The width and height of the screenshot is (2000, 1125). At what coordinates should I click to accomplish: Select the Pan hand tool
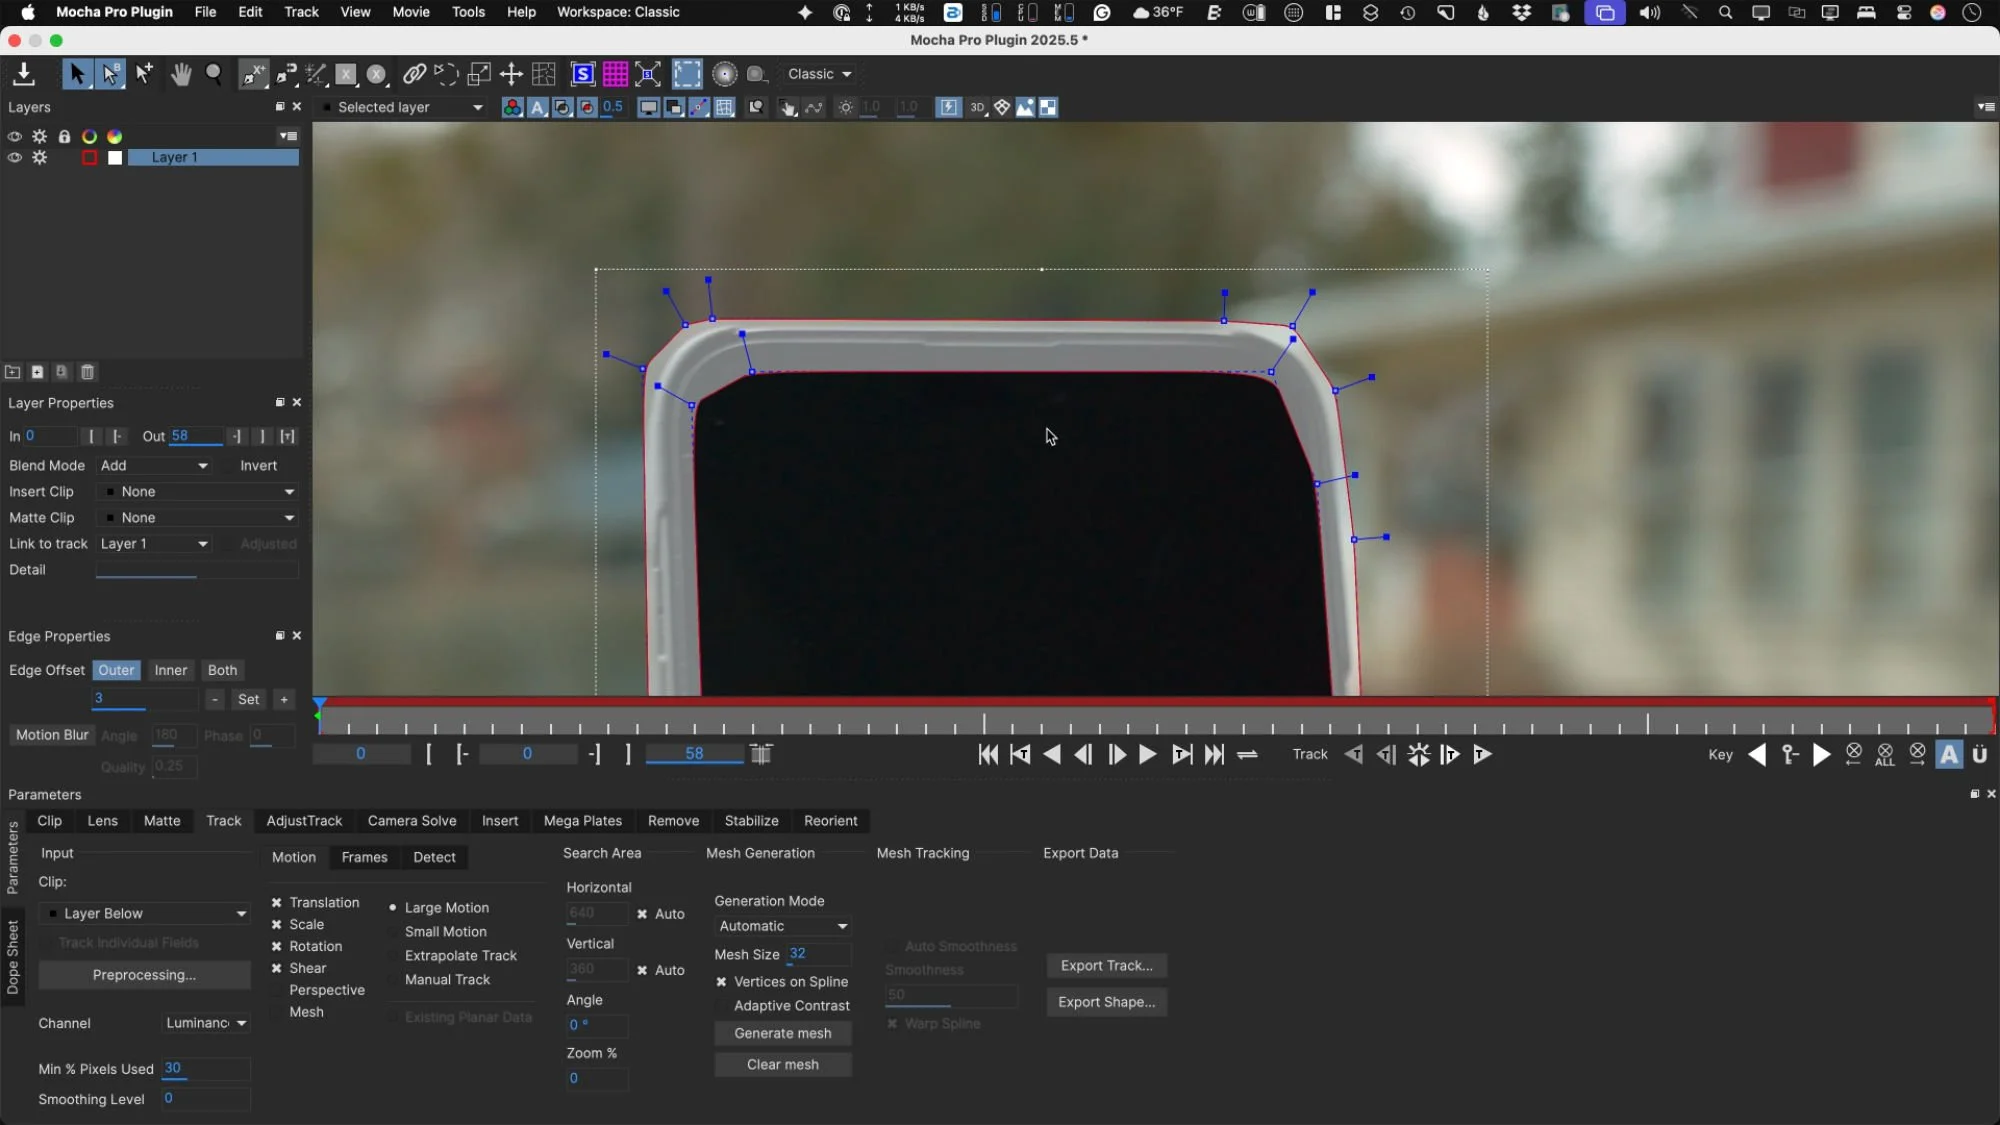[x=180, y=74]
